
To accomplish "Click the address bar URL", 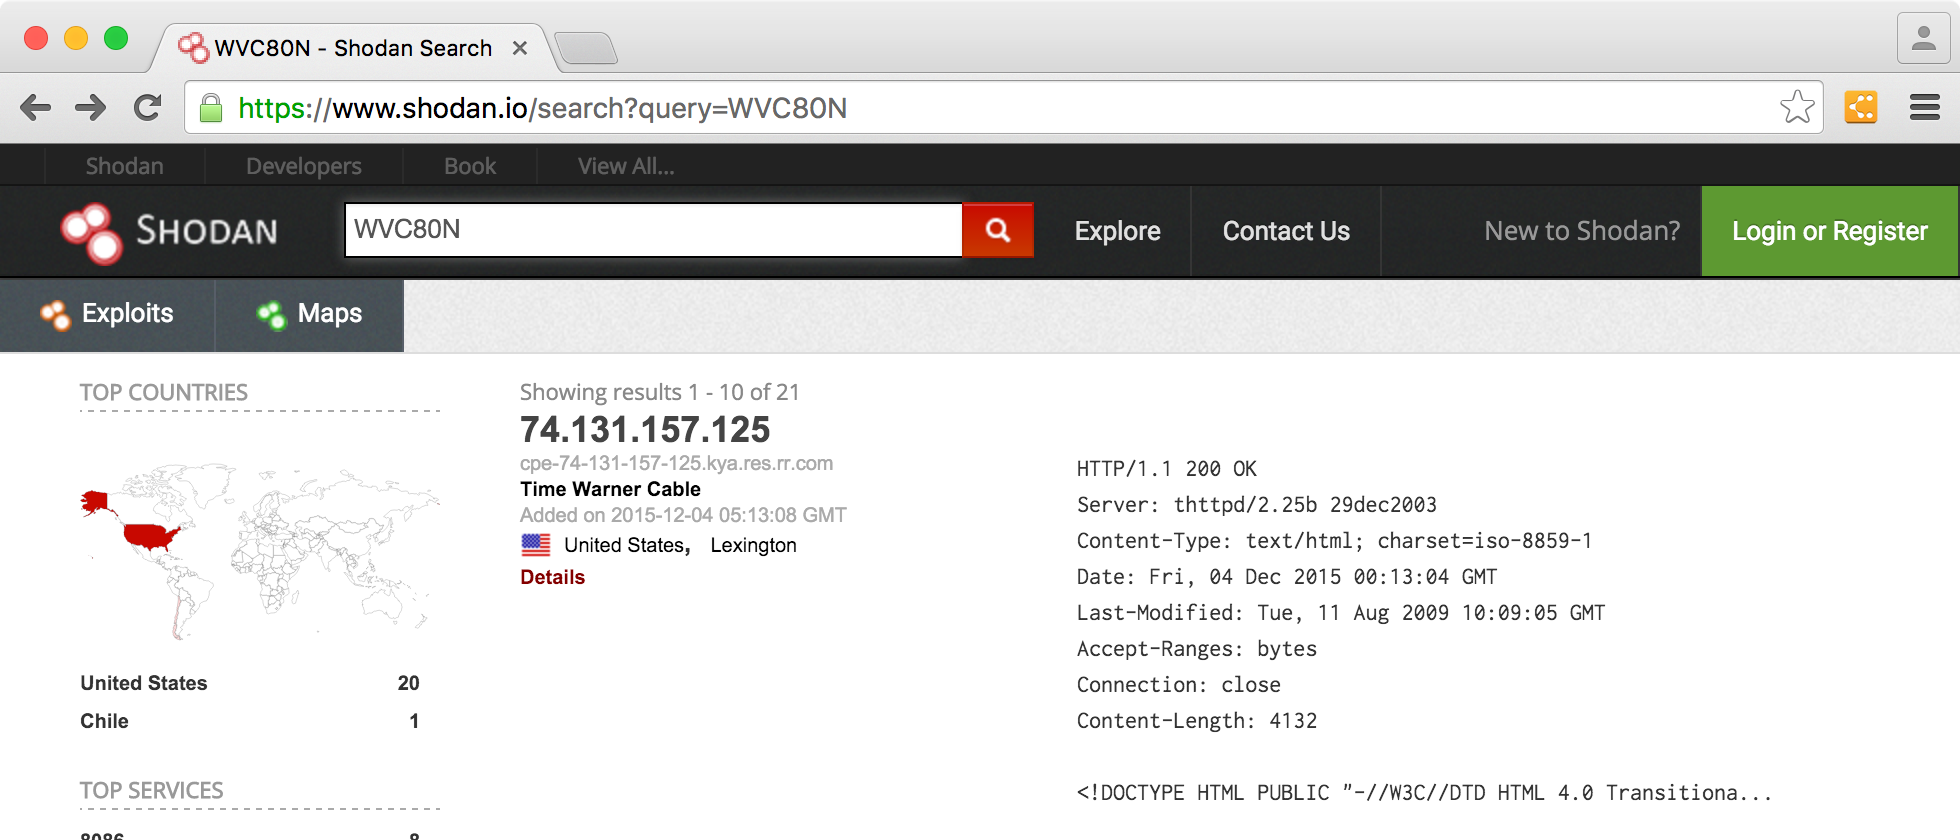I will [x=542, y=108].
